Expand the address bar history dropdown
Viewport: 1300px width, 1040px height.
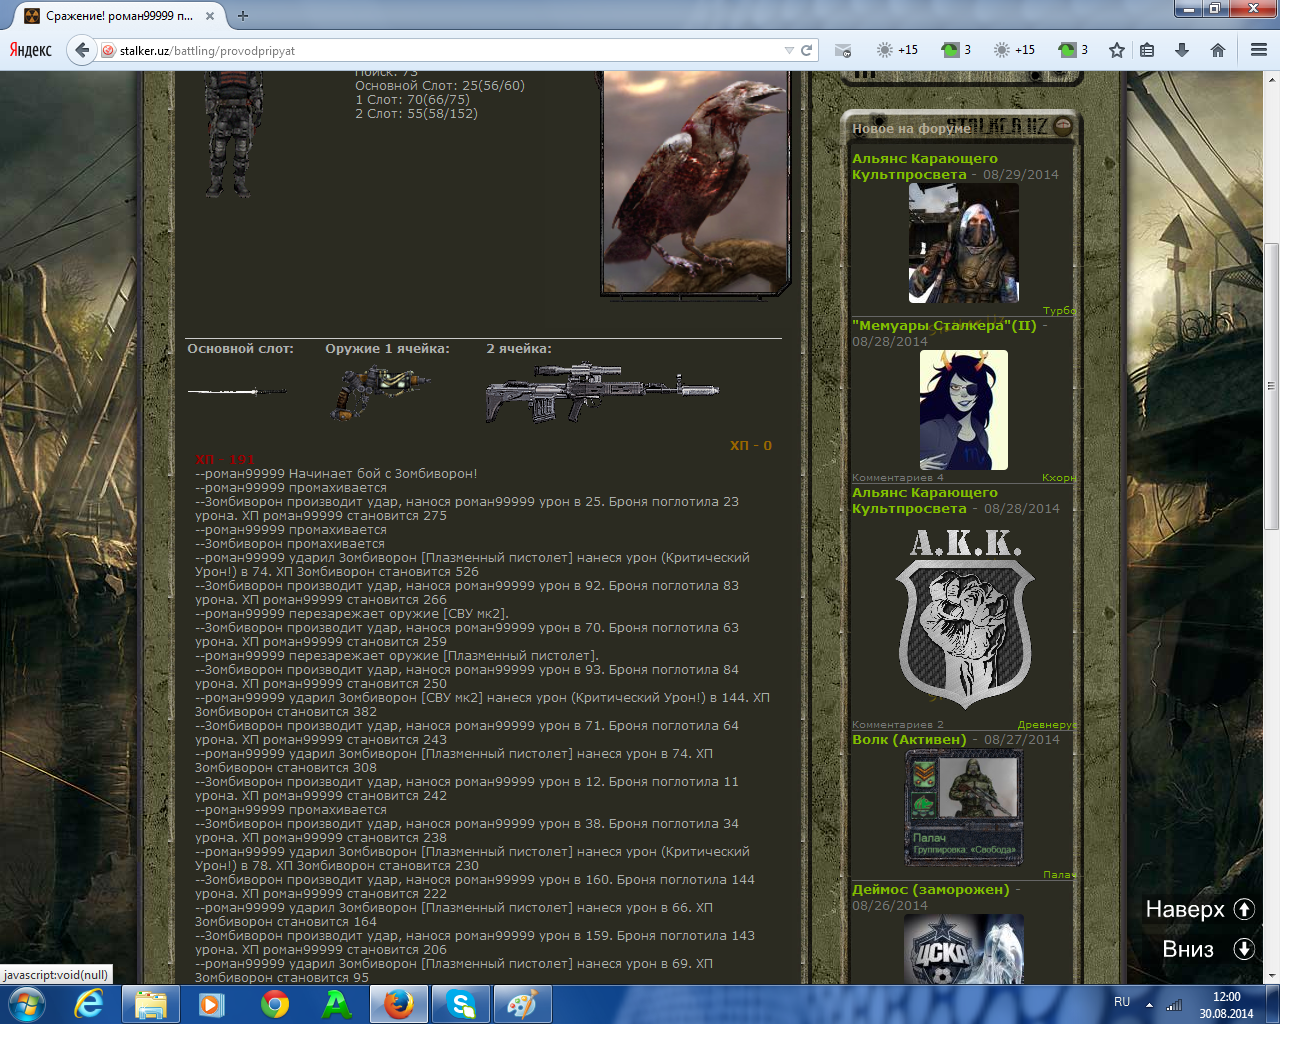point(789,50)
